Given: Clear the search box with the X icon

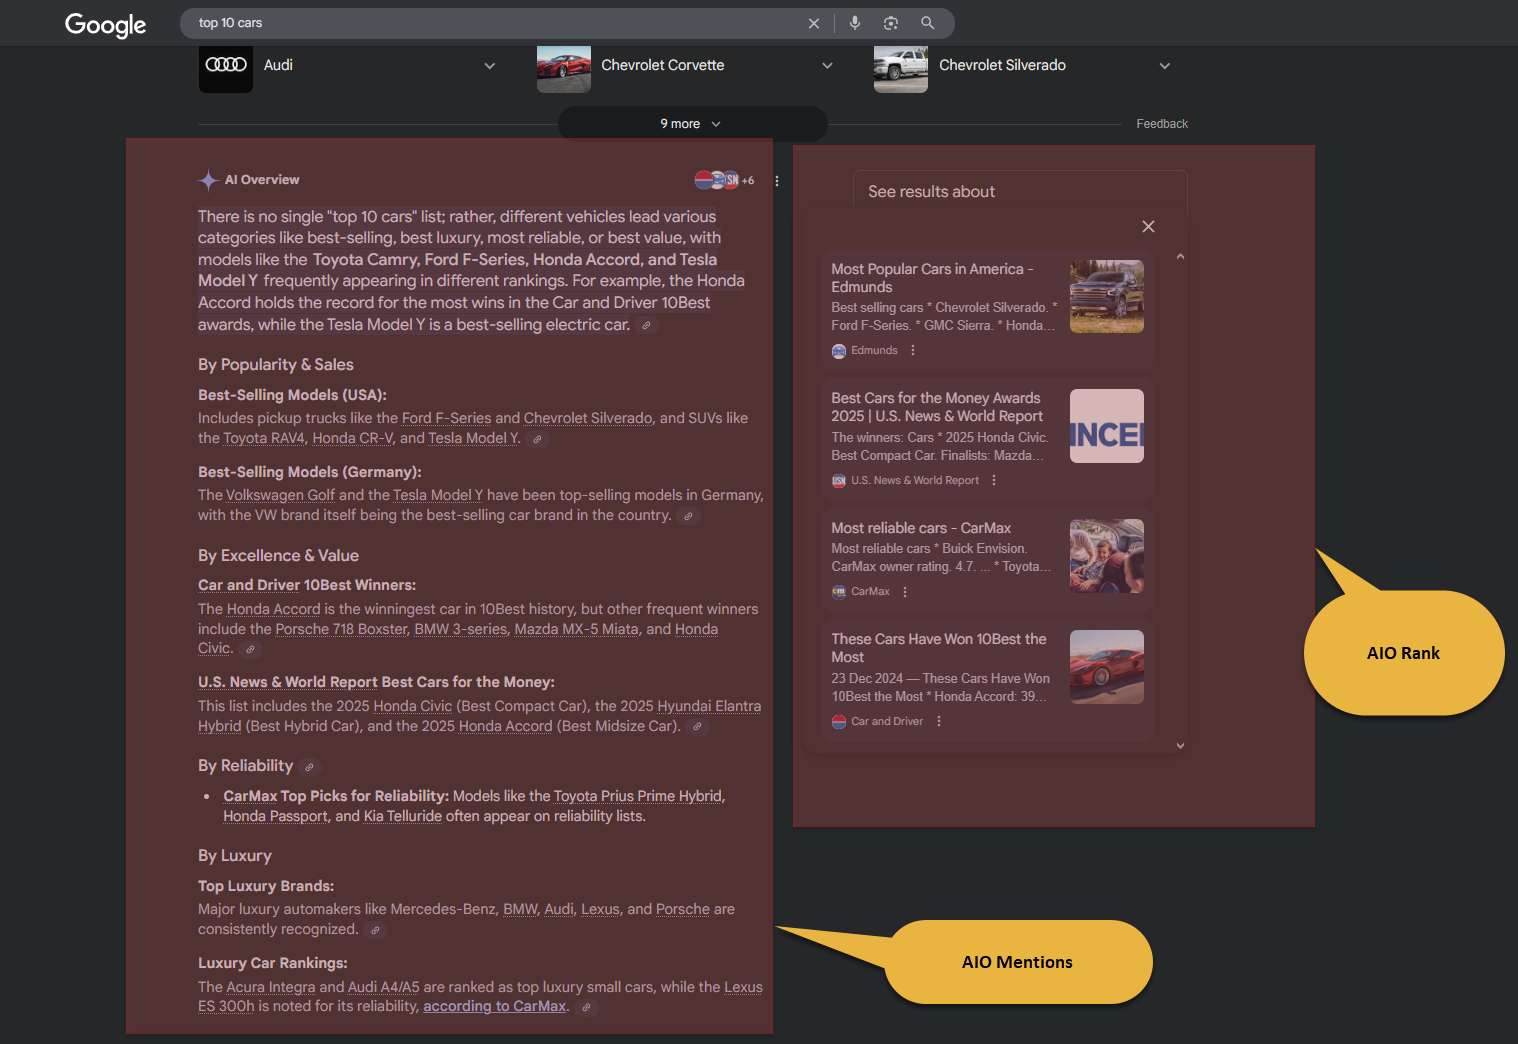Looking at the screenshot, I should [814, 23].
